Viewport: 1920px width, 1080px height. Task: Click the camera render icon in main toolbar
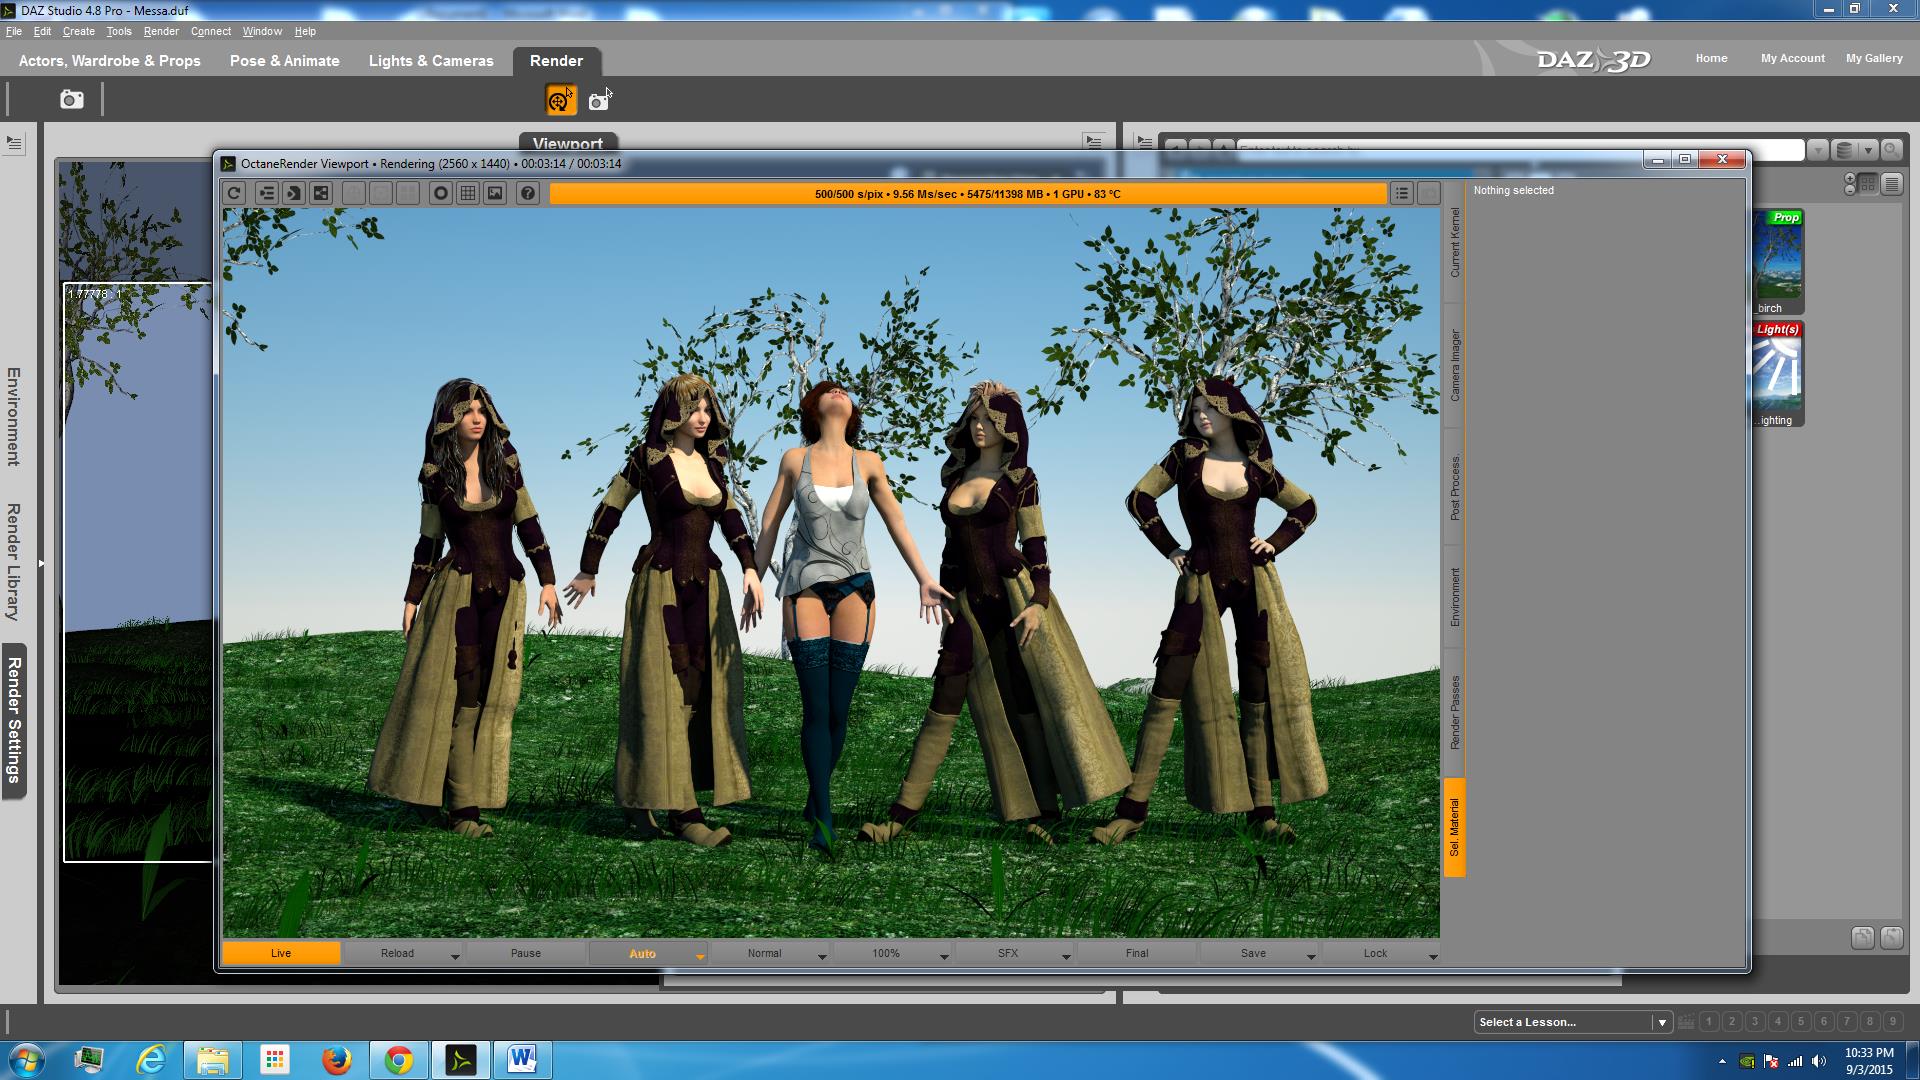72,100
